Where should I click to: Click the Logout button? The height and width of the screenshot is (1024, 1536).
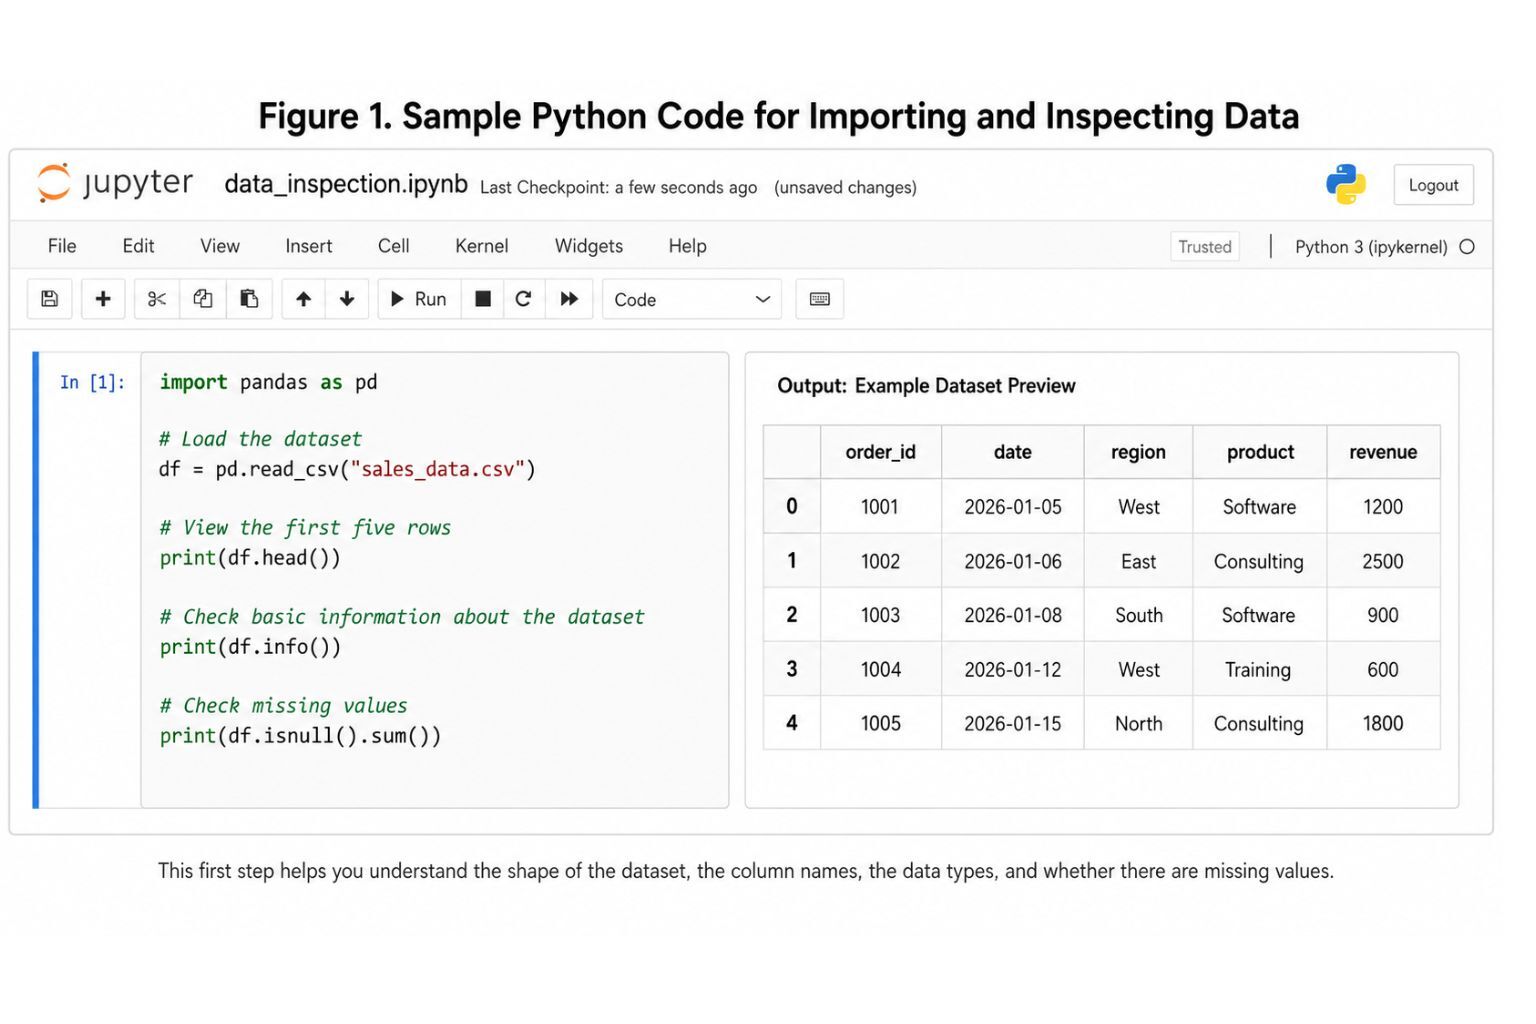[x=1433, y=185]
